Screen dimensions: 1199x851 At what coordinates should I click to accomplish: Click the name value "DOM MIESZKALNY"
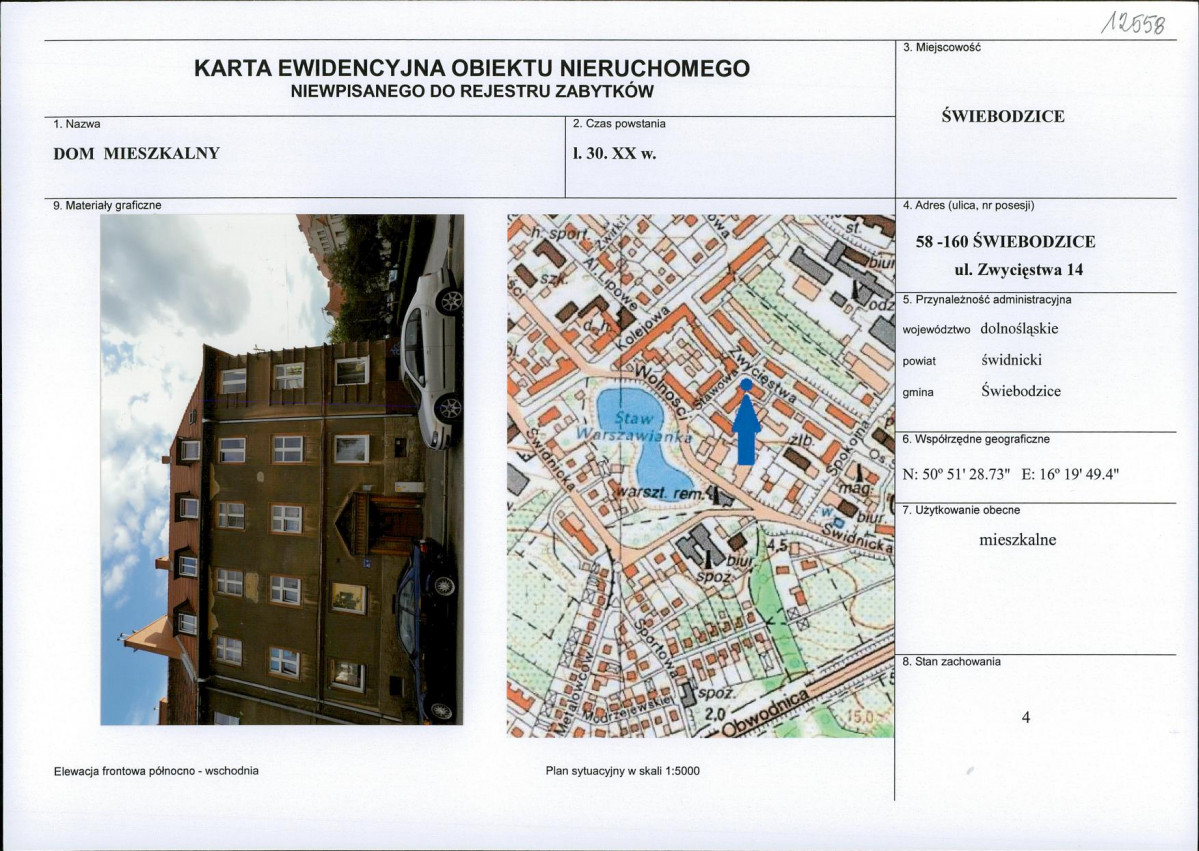[x=136, y=153]
